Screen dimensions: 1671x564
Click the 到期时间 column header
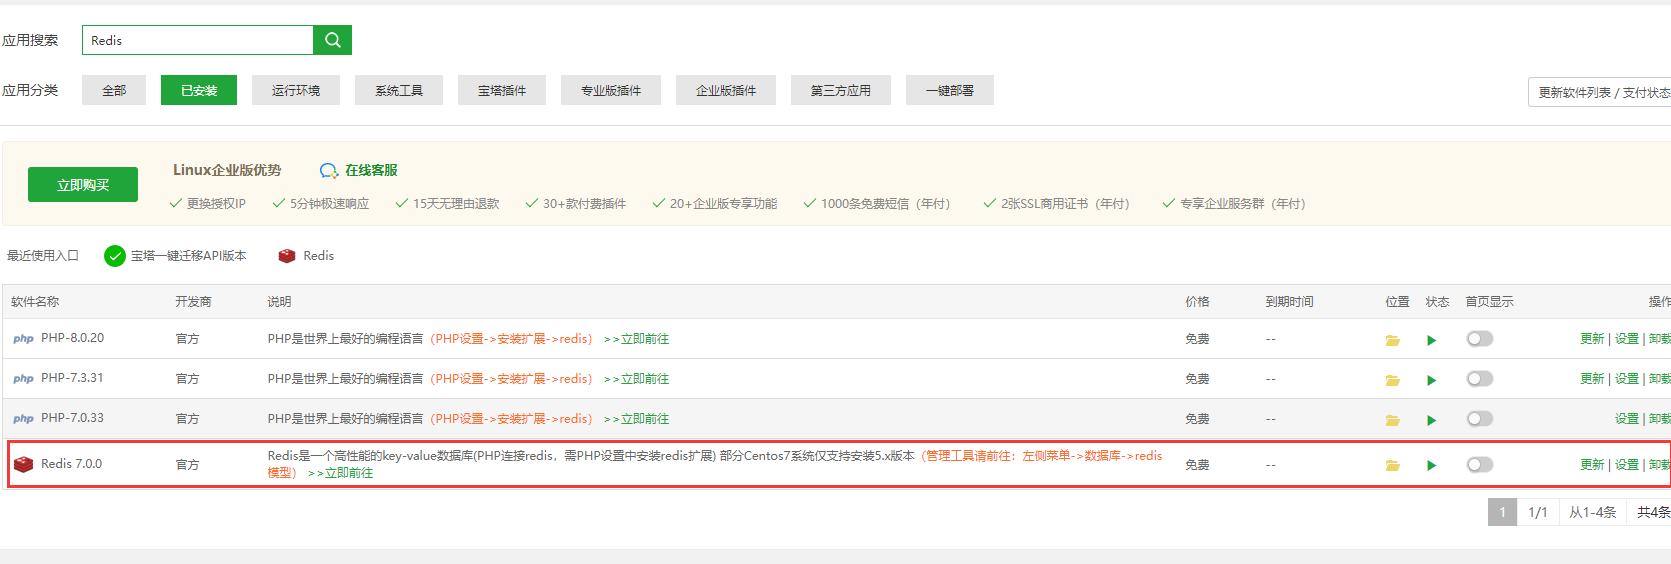point(1289,302)
